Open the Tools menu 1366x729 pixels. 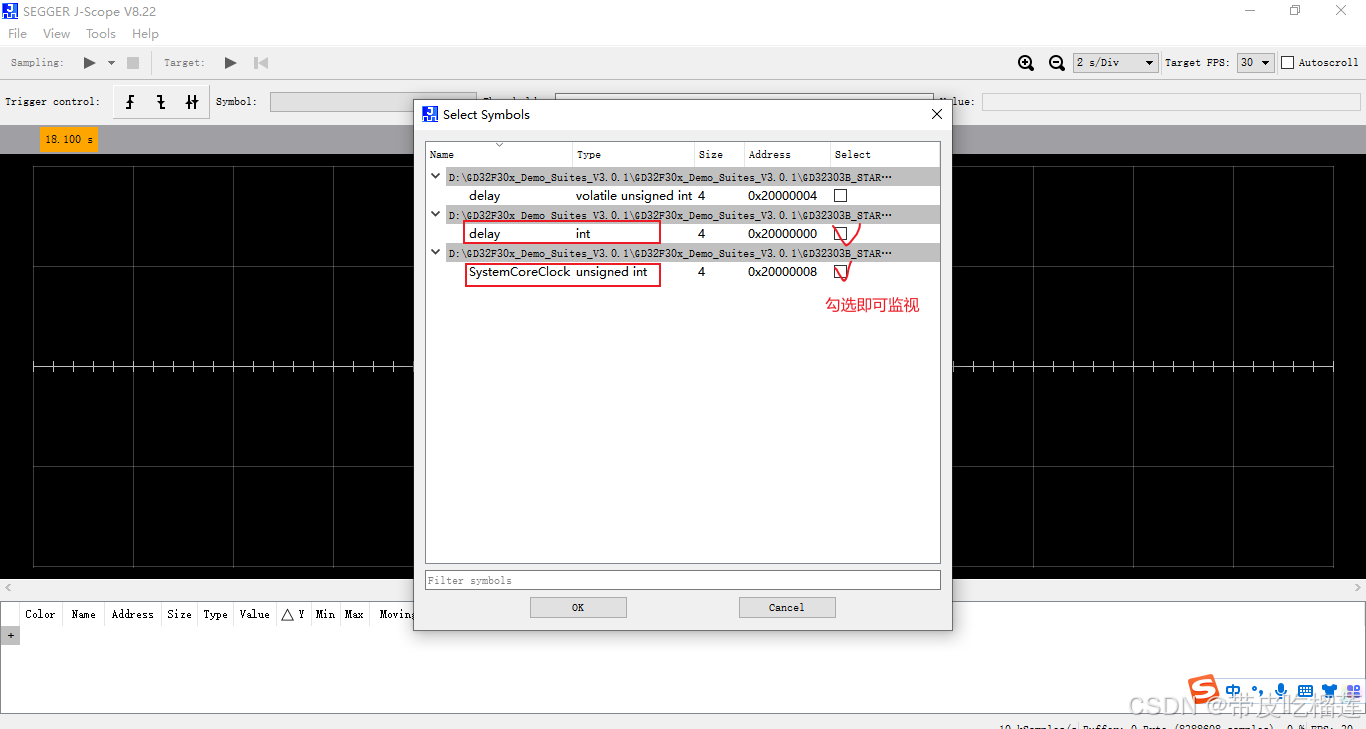101,34
